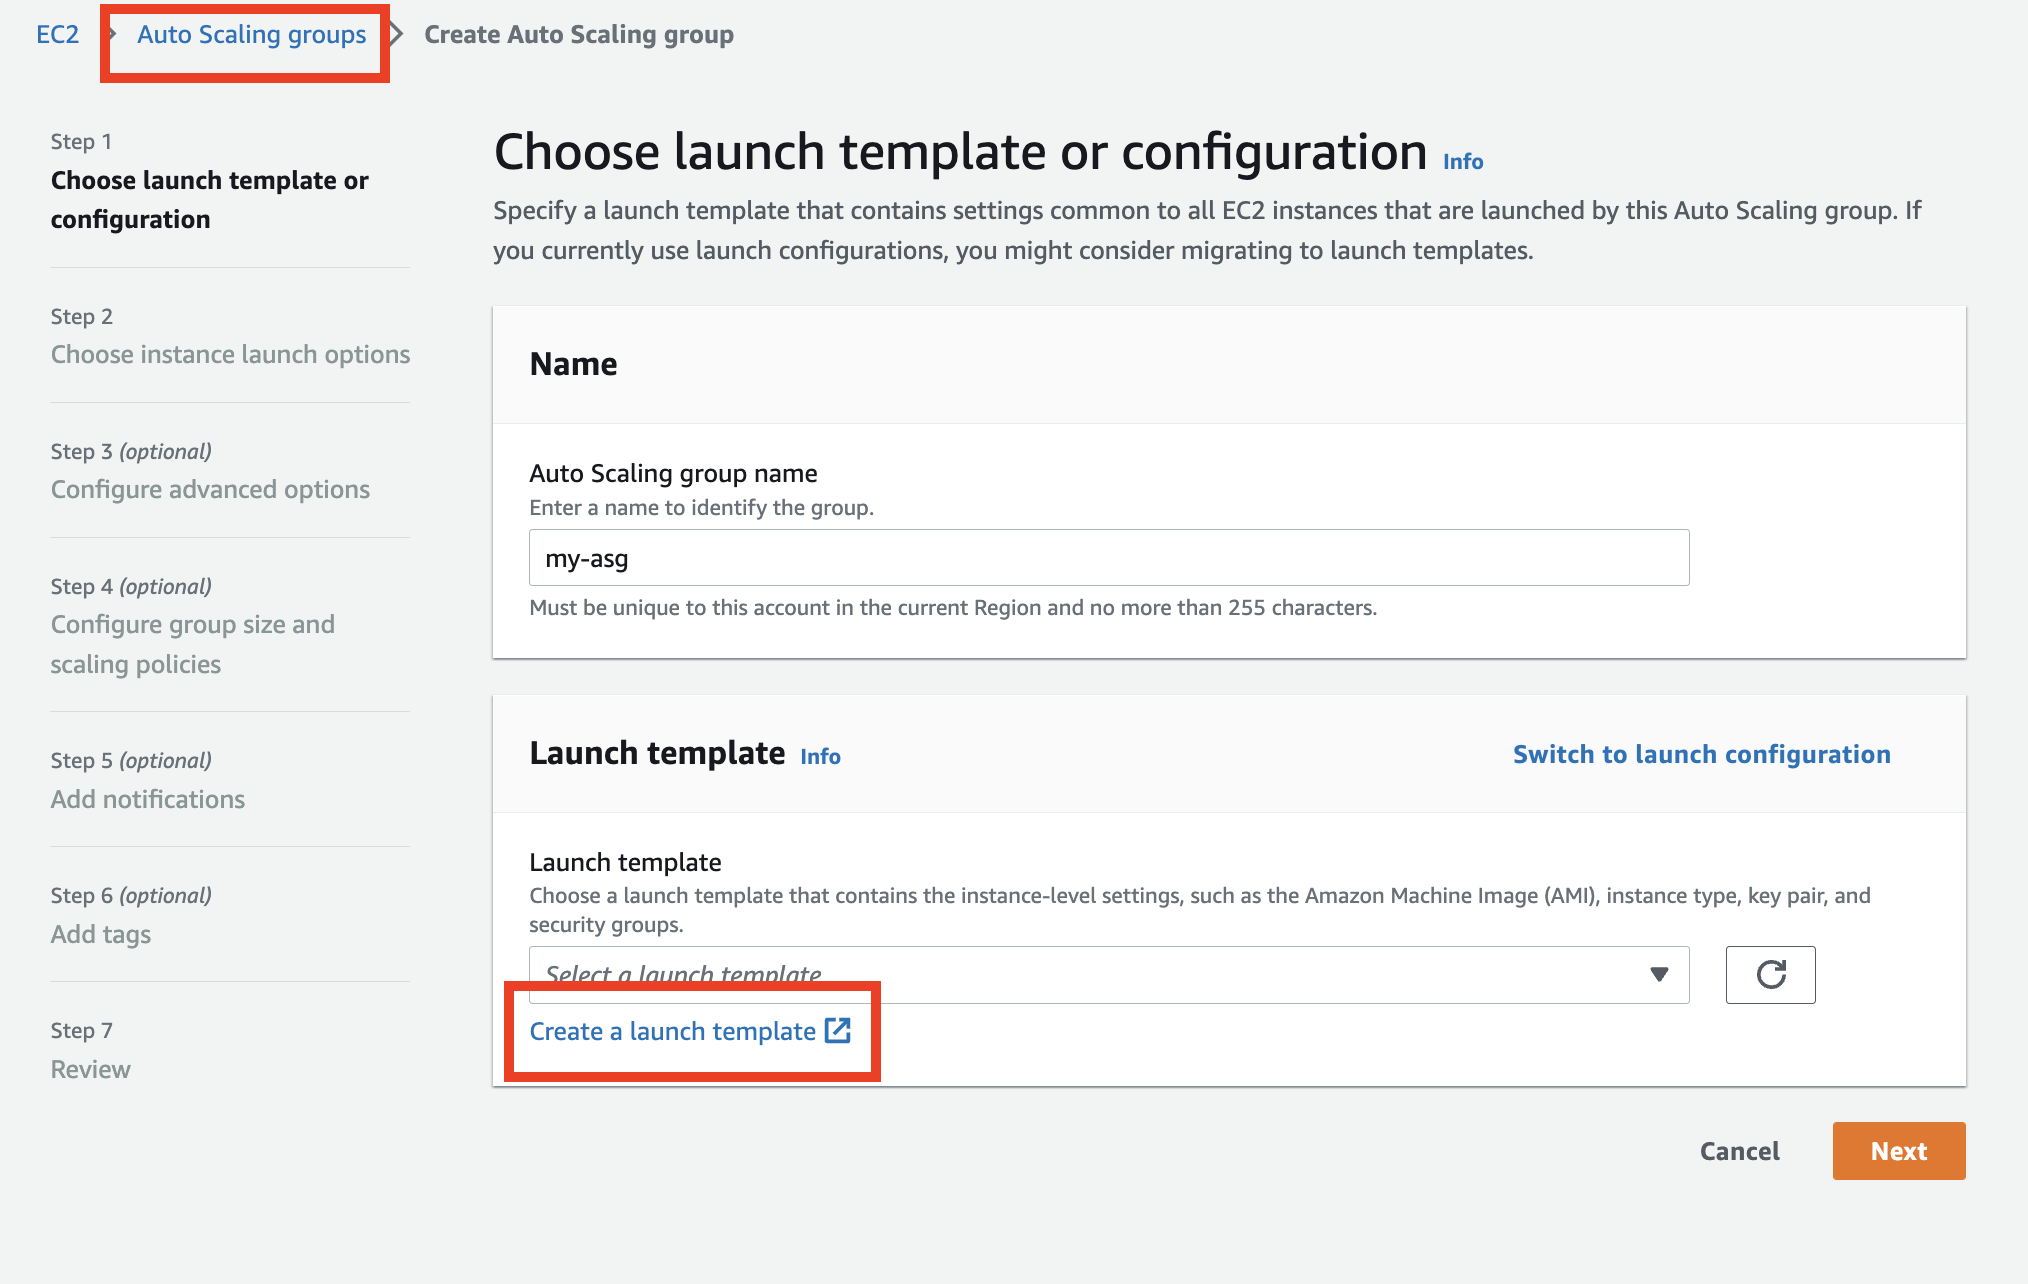Click the 'Enter a name to identify the group.' text
The width and height of the screenshot is (2028, 1284).
click(x=701, y=507)
